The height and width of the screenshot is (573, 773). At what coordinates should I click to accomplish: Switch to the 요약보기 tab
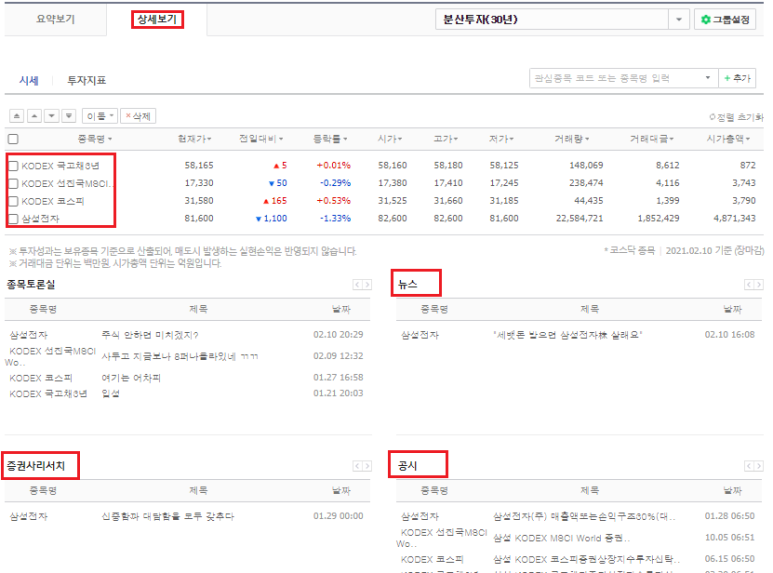(55, 19)
